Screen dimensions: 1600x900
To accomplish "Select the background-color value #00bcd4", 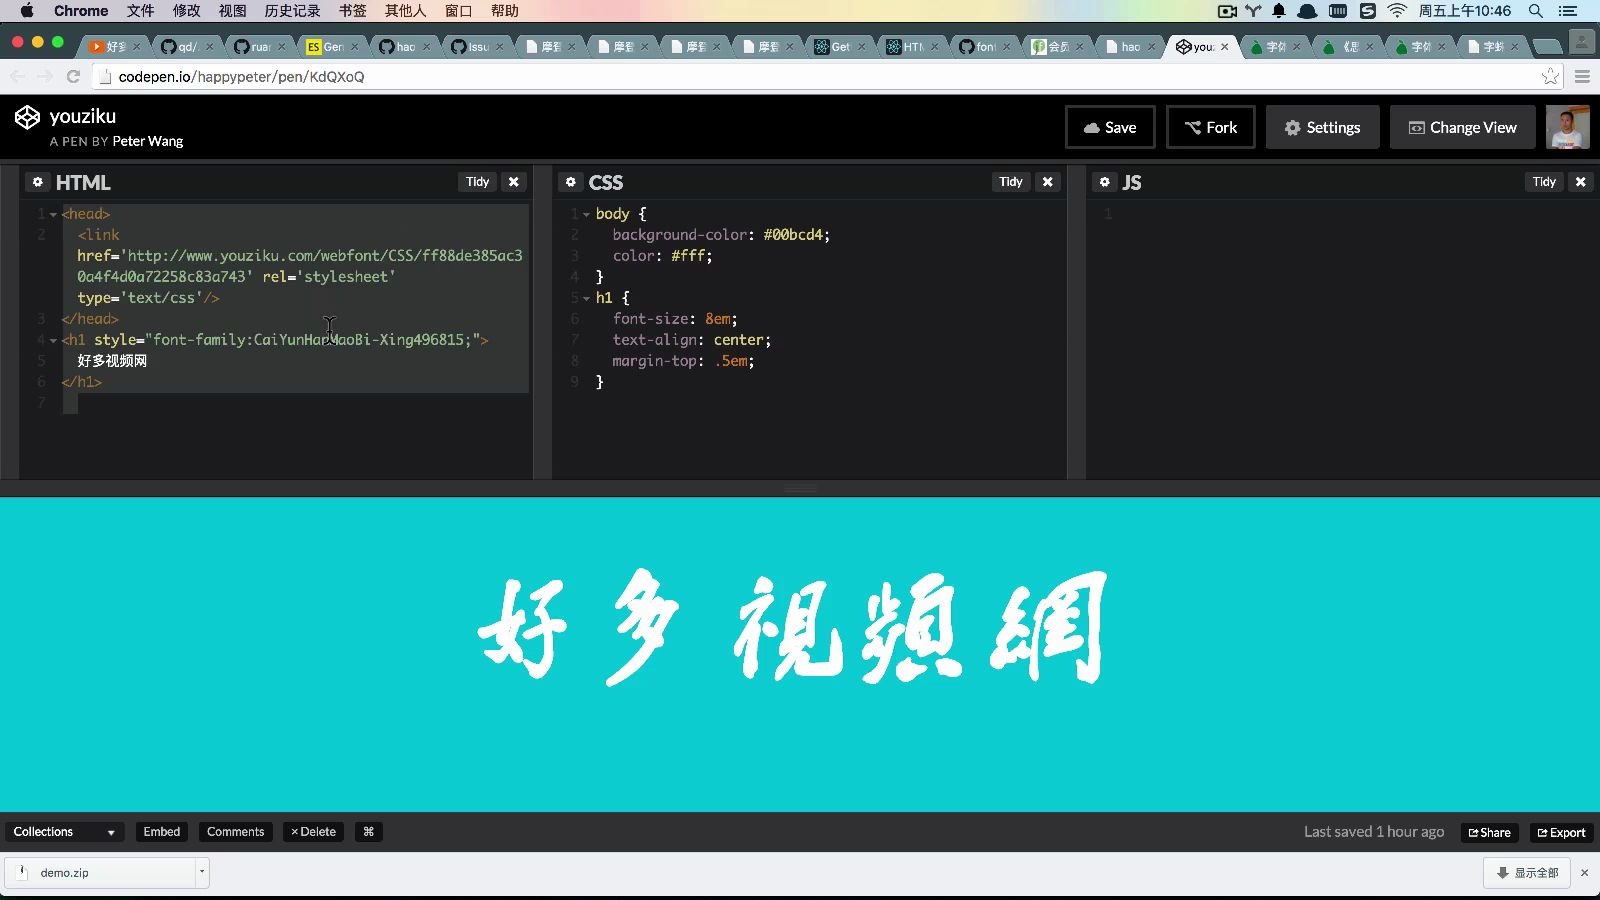I will [x=797, y=234].
